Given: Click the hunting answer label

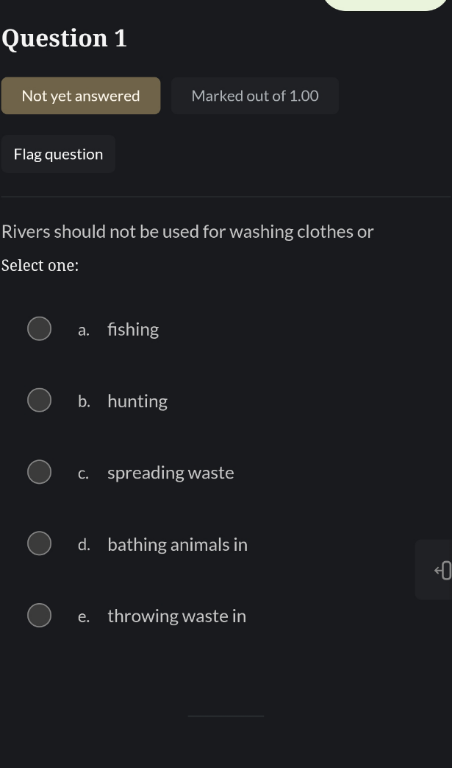Looking at the screenshot, I should 138,402.
